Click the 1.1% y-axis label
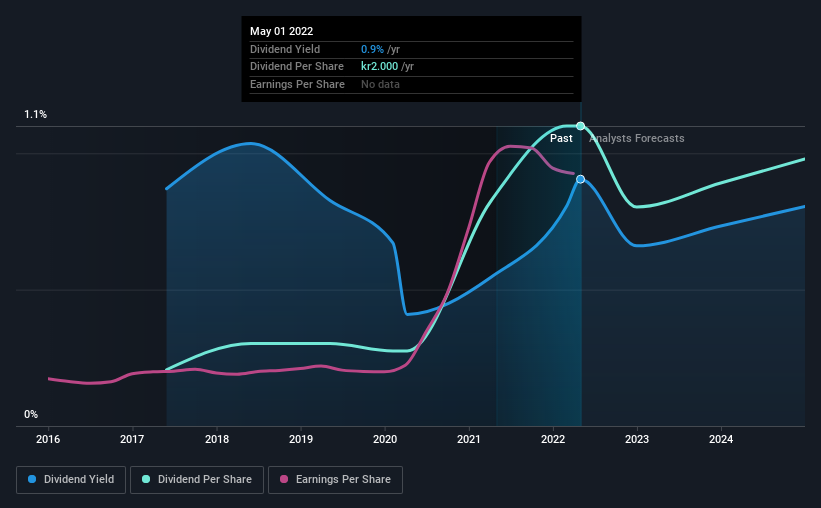 (x=36, y=114)
